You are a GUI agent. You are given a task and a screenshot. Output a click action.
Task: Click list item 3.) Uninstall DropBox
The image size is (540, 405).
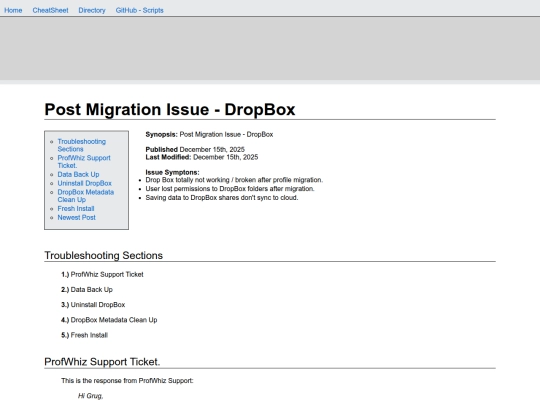[x=93, y=305]
